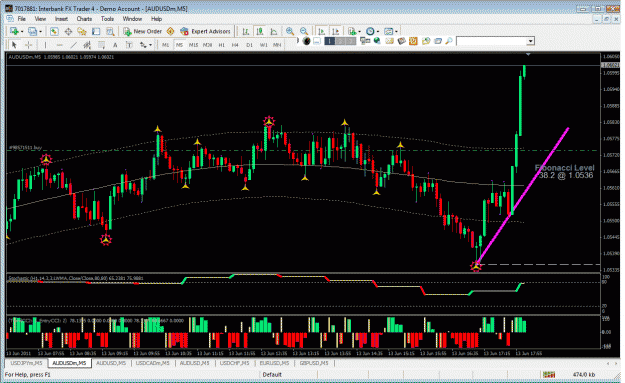Open the Tools menu
The image size is (625, 383).
107,19
